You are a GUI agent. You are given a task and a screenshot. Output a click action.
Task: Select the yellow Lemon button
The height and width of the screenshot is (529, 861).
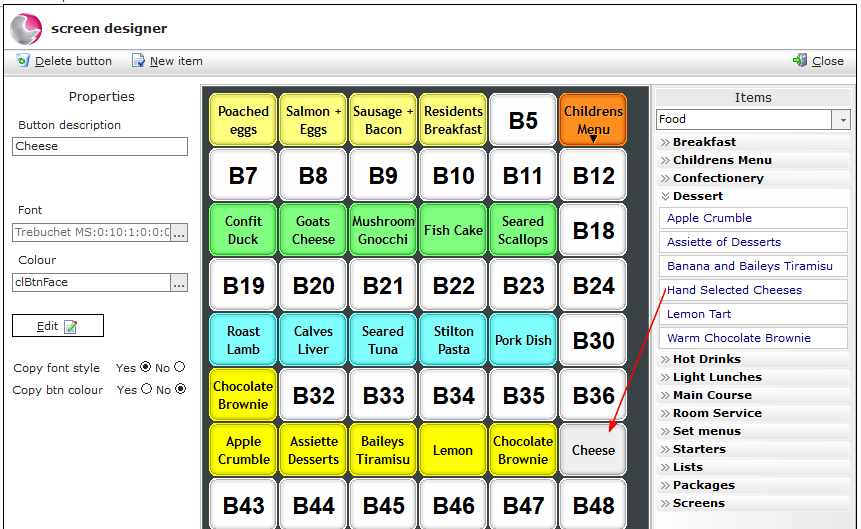(453, 450)
